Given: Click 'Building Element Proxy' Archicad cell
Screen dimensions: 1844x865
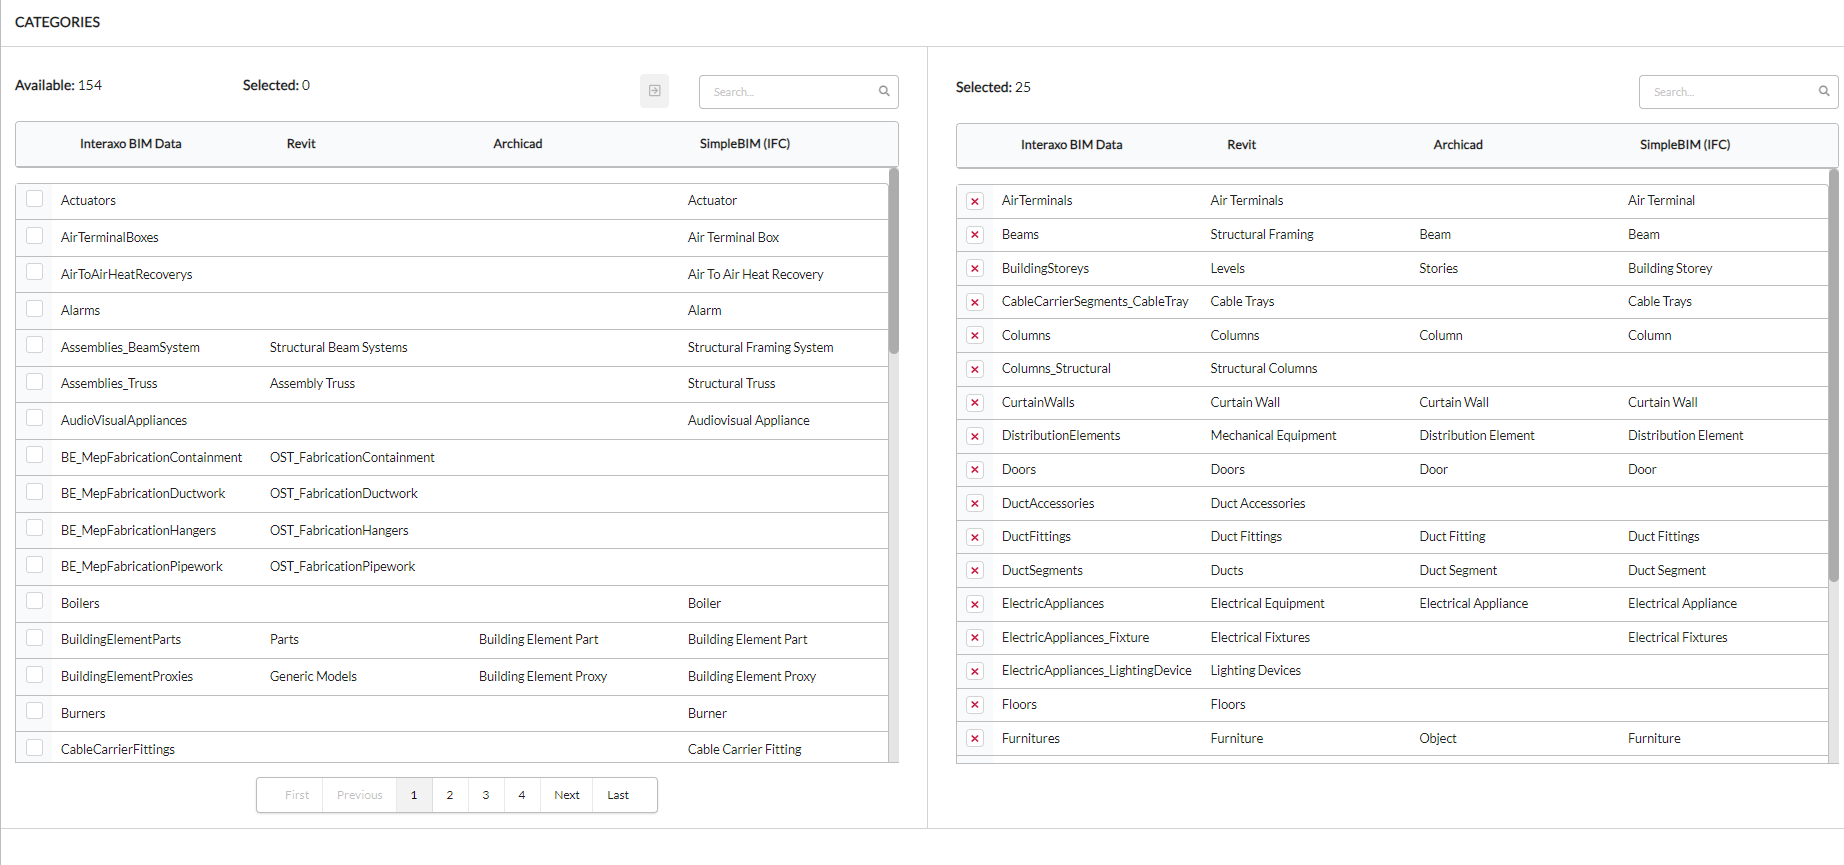Looking at the screenshot, I should [543, 677].
